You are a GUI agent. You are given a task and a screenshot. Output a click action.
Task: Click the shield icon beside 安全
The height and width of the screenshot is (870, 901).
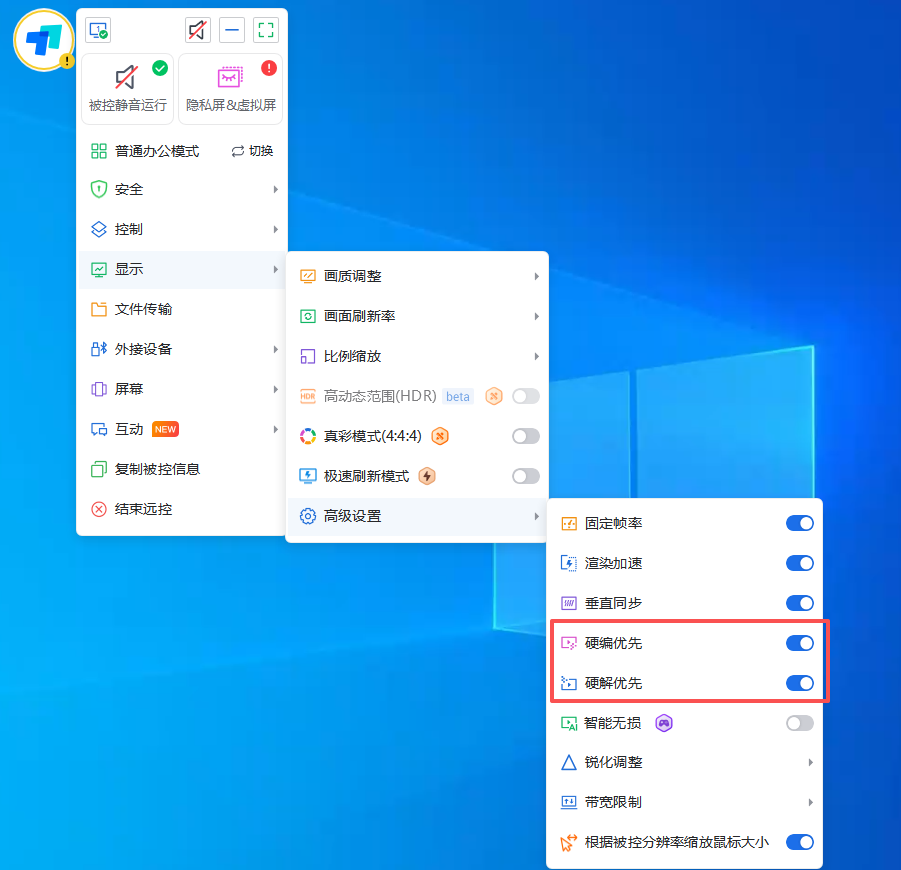pyautogui.click(x=99, y=189)
